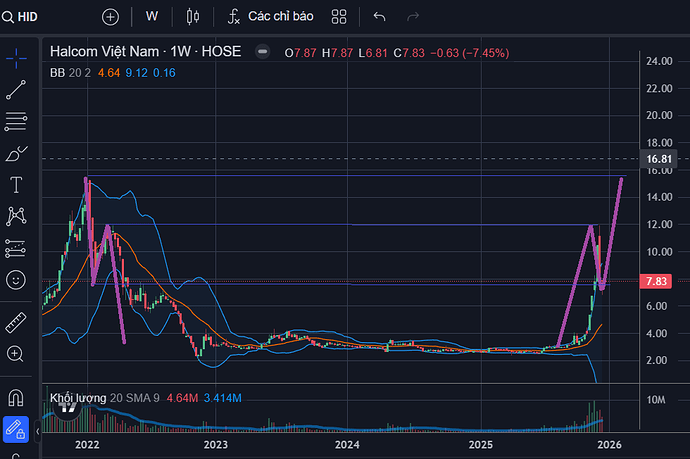The height and width of the screenshot is (459, 690).
Task: Select the brush drawing tool
Action: coord(16,153)
